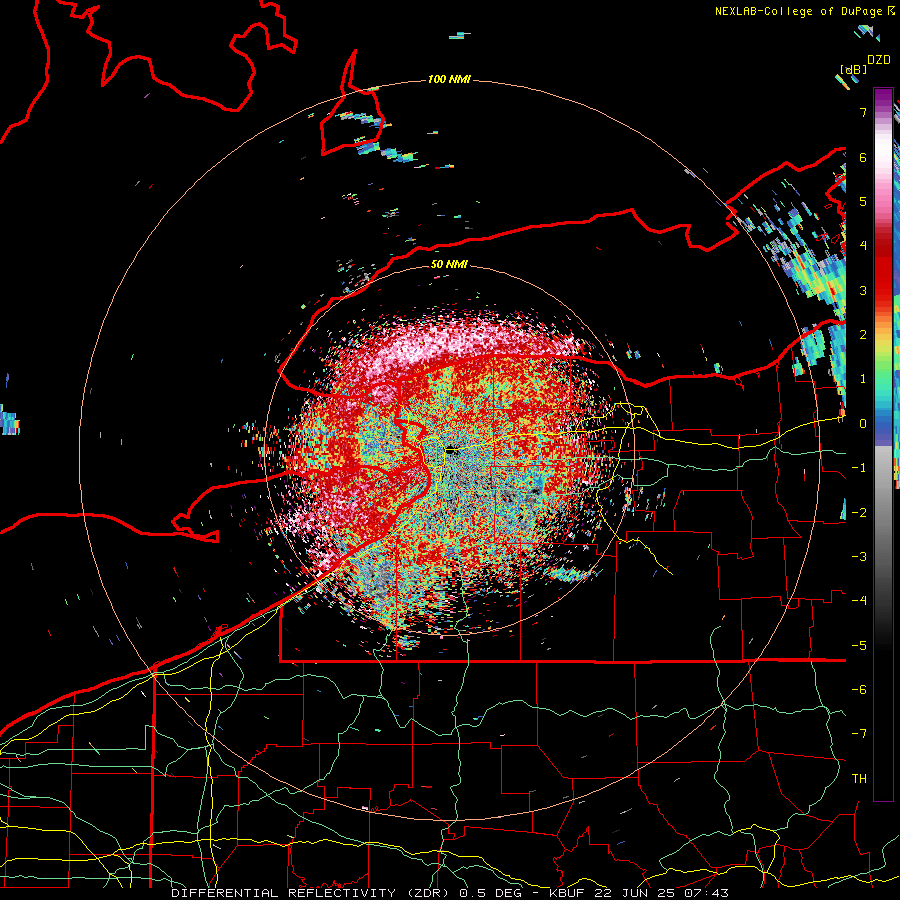Click the DZD label above the color scale

pyautogui.click(x=879, y=60)
